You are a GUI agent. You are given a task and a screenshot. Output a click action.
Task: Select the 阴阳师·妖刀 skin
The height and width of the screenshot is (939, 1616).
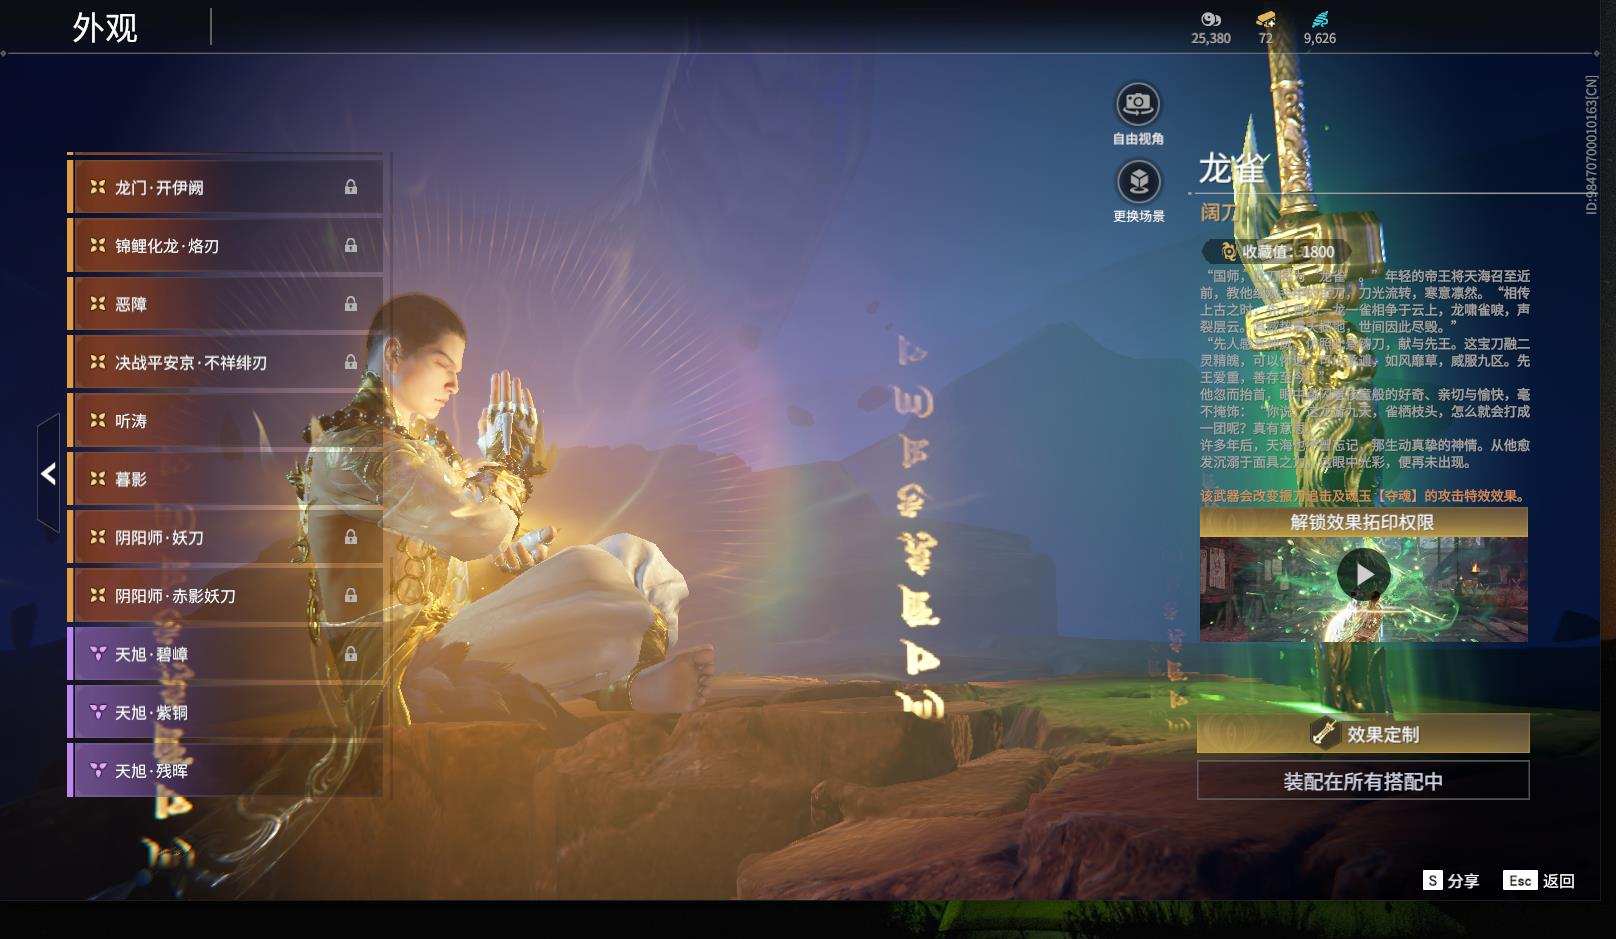point(225,537)
